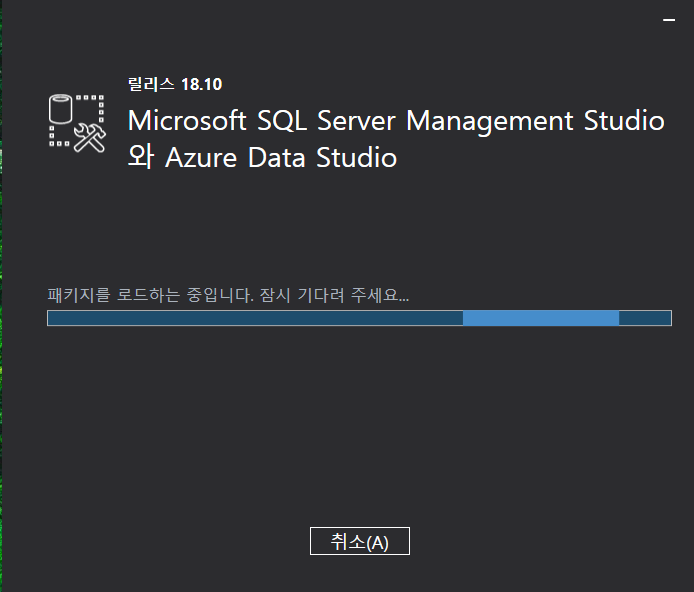Click the 'Microsoft SQL Server Management Studio' title
The width and height of the screenshot is (694, 592).
click(396, 121)
